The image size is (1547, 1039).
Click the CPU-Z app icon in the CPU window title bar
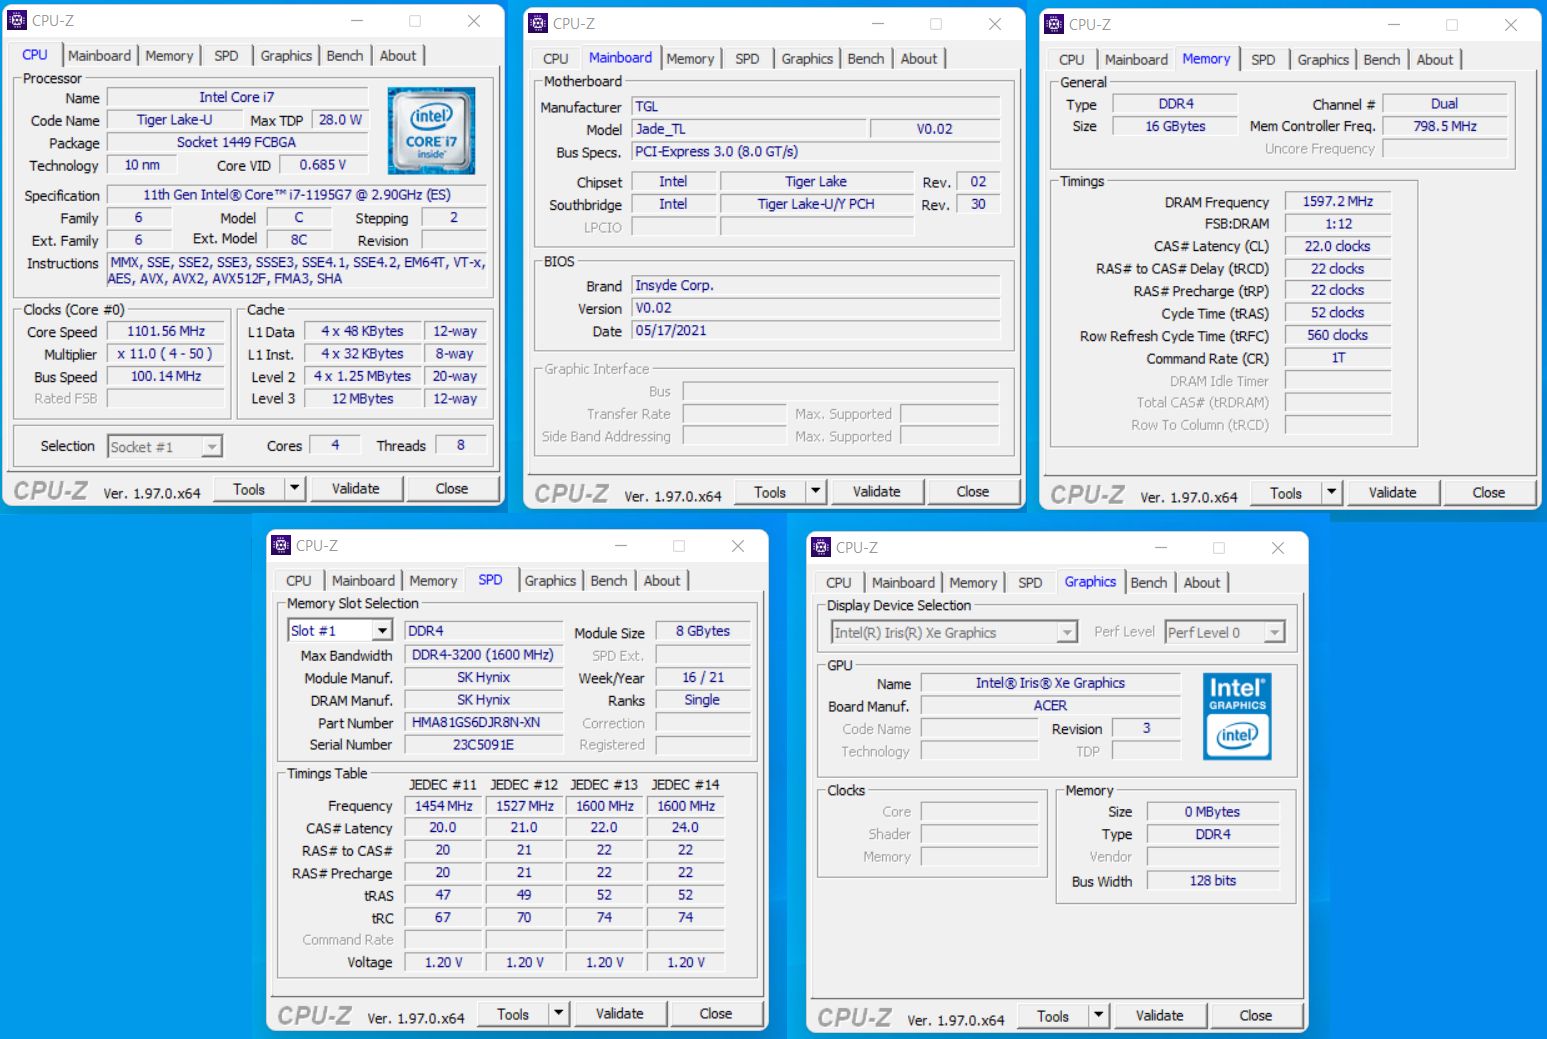pyautogui.click(x=17, y=20)
